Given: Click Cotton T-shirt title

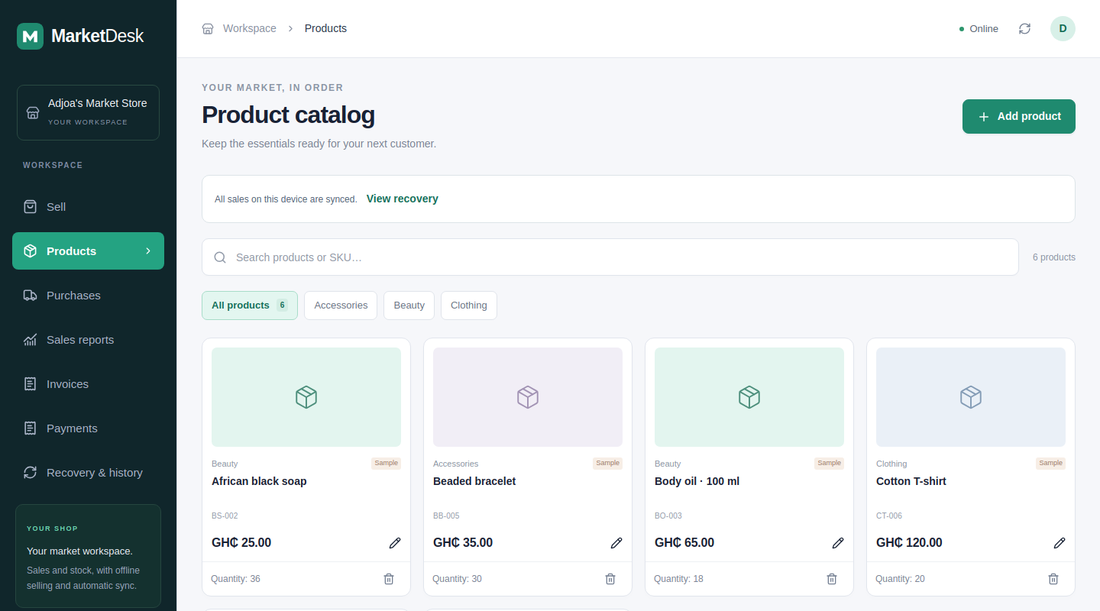Looking at the screenshot, I should click(x=911, y=481).
